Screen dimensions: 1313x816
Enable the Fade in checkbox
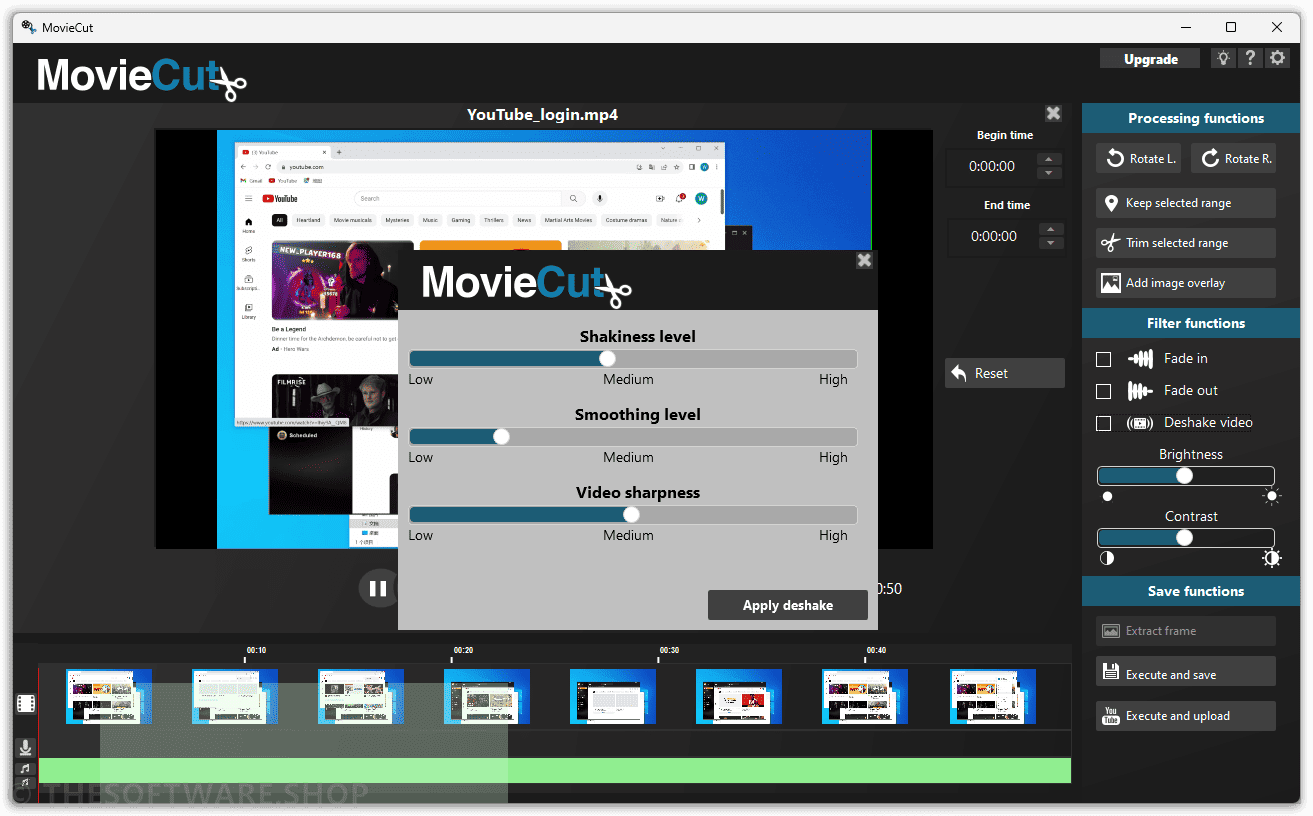coord(1104,359)
